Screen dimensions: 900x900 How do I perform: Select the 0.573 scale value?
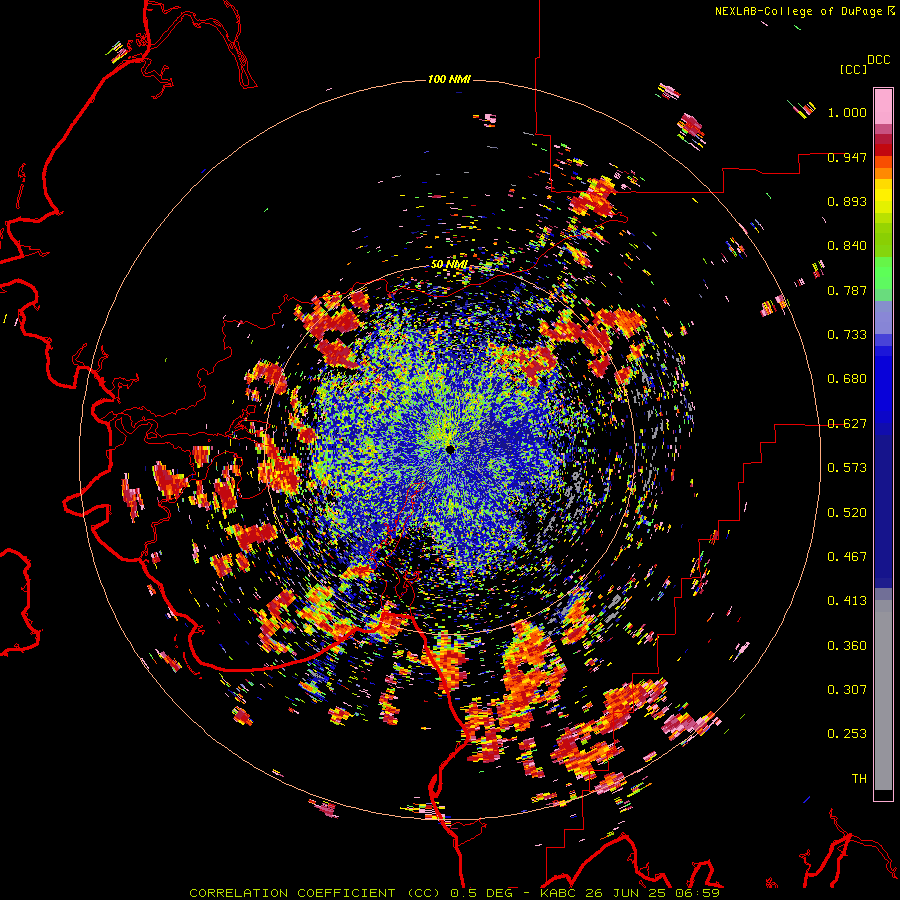[847, 468]
